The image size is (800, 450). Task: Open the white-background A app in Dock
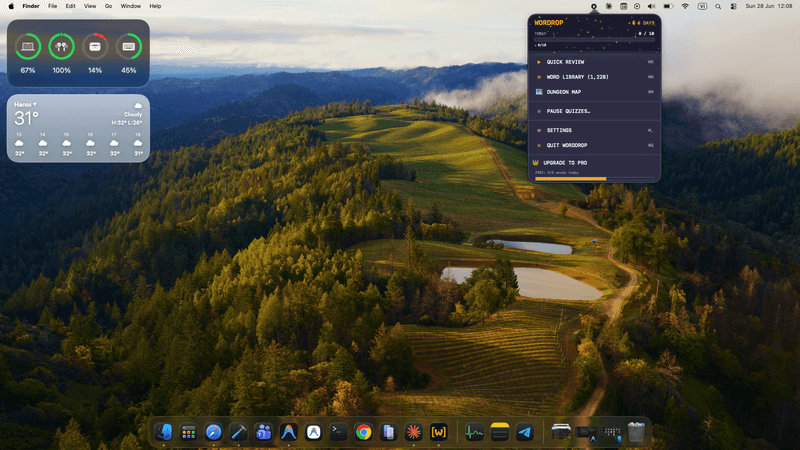314,432
